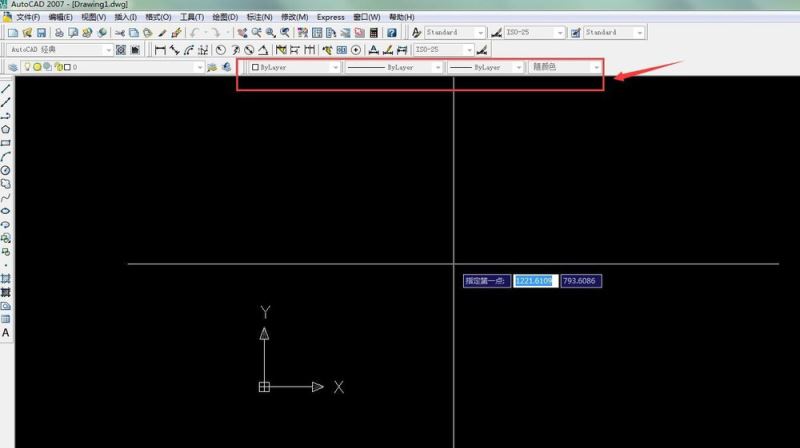800x448 pixels.
Task: Select the Polygon draw tool
Action: pos(6,130)
